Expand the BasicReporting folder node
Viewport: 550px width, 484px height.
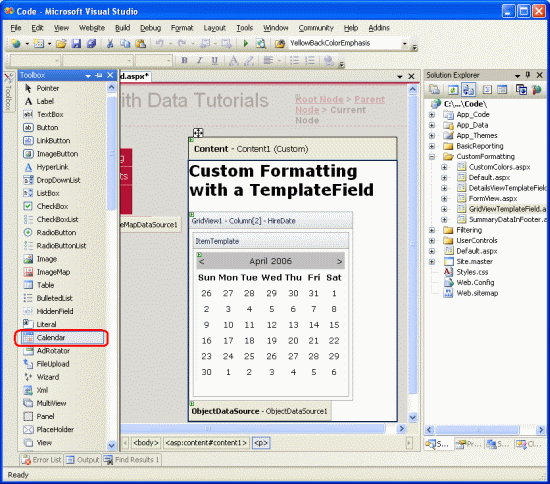(x=432, y=146)
